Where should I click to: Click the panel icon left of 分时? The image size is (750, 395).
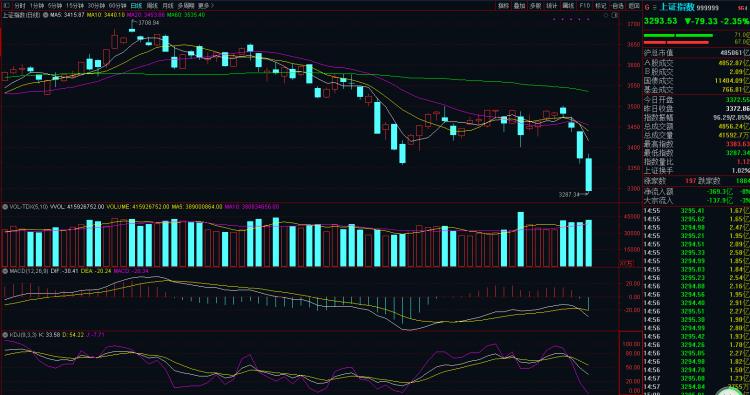pyautogui.click(x=6, y=6)
